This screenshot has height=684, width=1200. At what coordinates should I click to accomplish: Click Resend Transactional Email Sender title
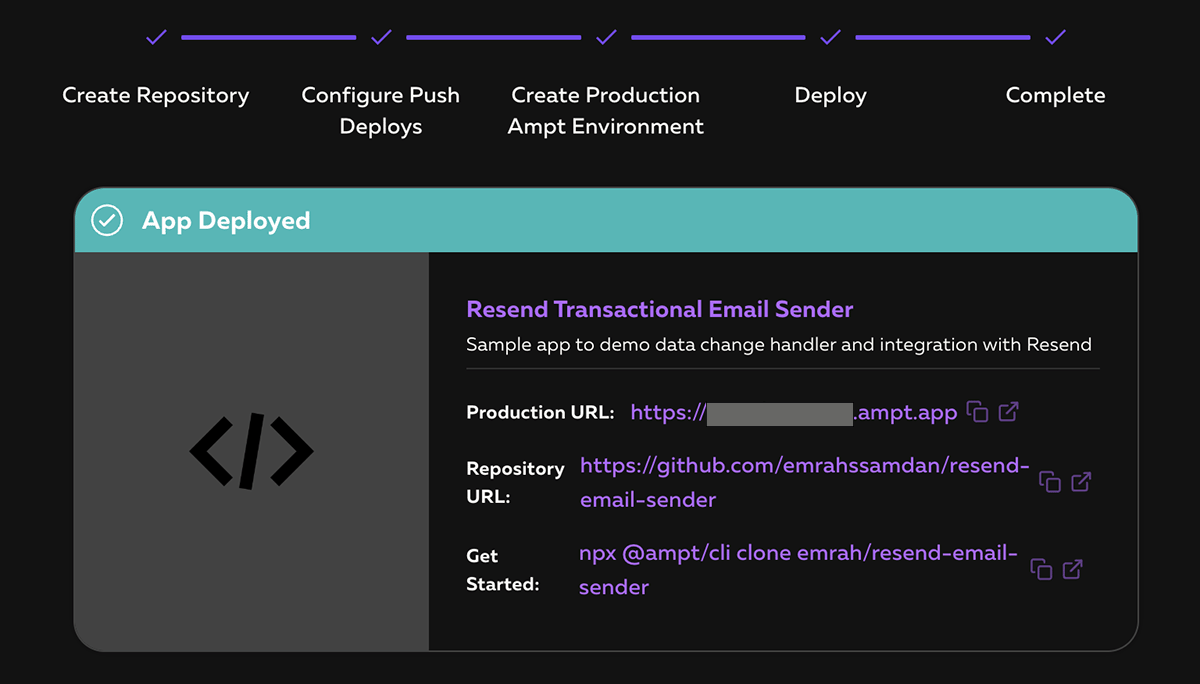pos(660,309)
